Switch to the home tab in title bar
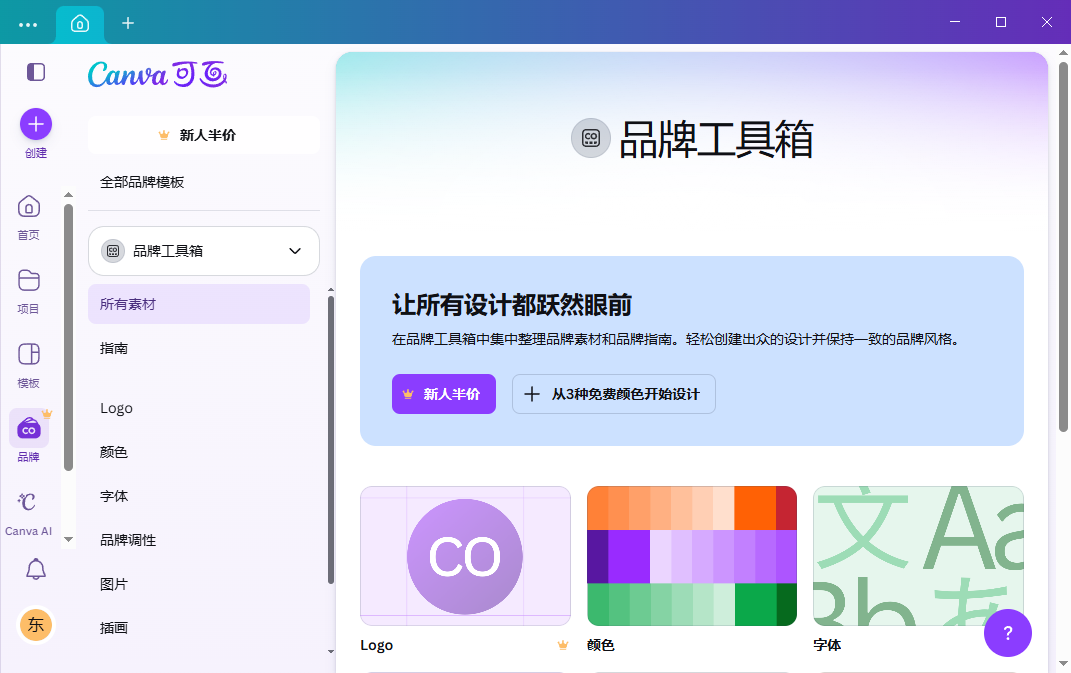 tap(80, 23)
